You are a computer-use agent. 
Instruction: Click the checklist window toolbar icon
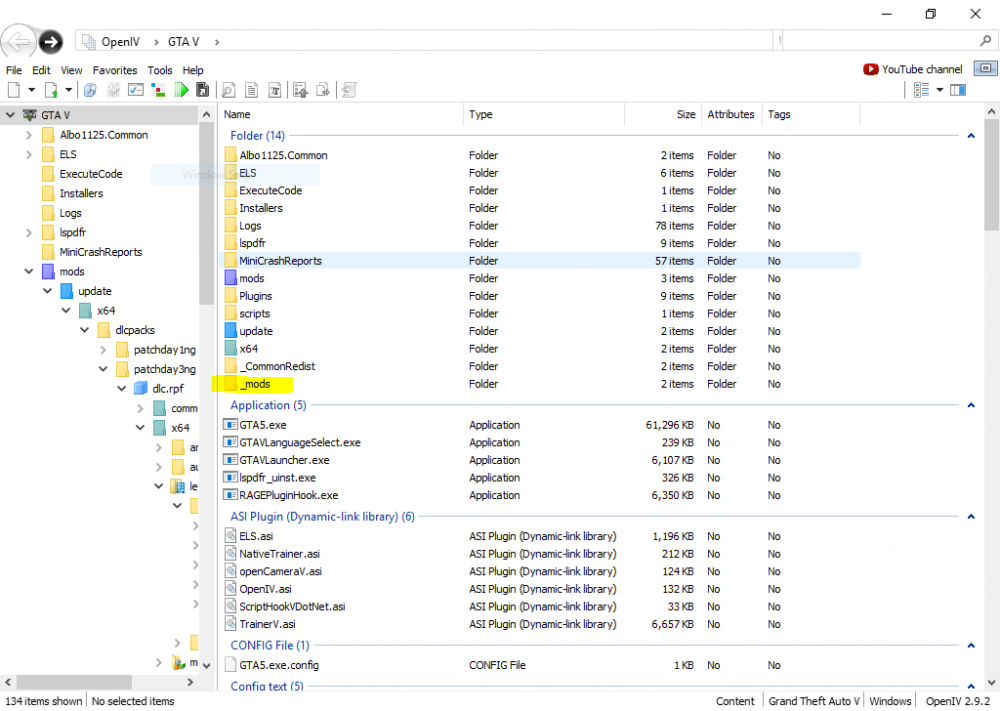pyautogui.click(x=135, y=90)
